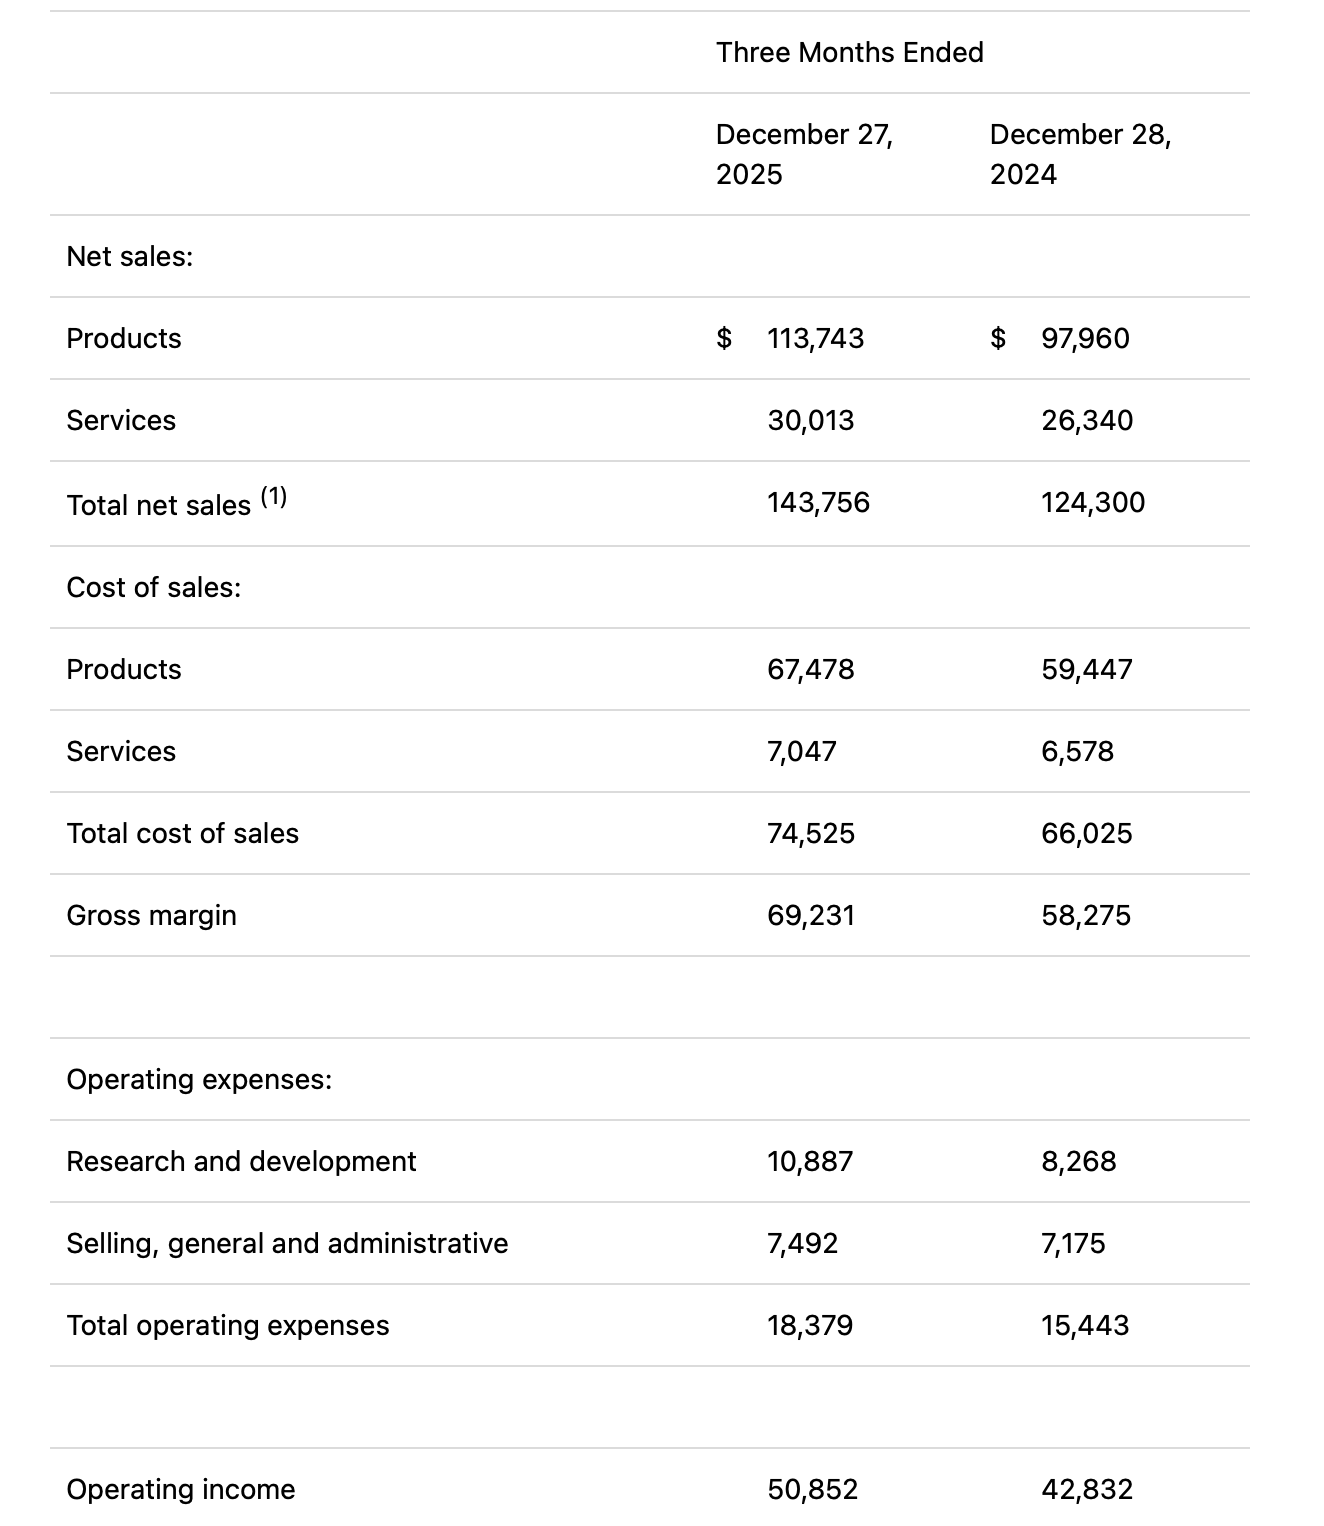Image resolution: width=1324 pixels, height=1526 pixels.
Task: Click the Services net sales value 30,013
Action: [810, 420]
